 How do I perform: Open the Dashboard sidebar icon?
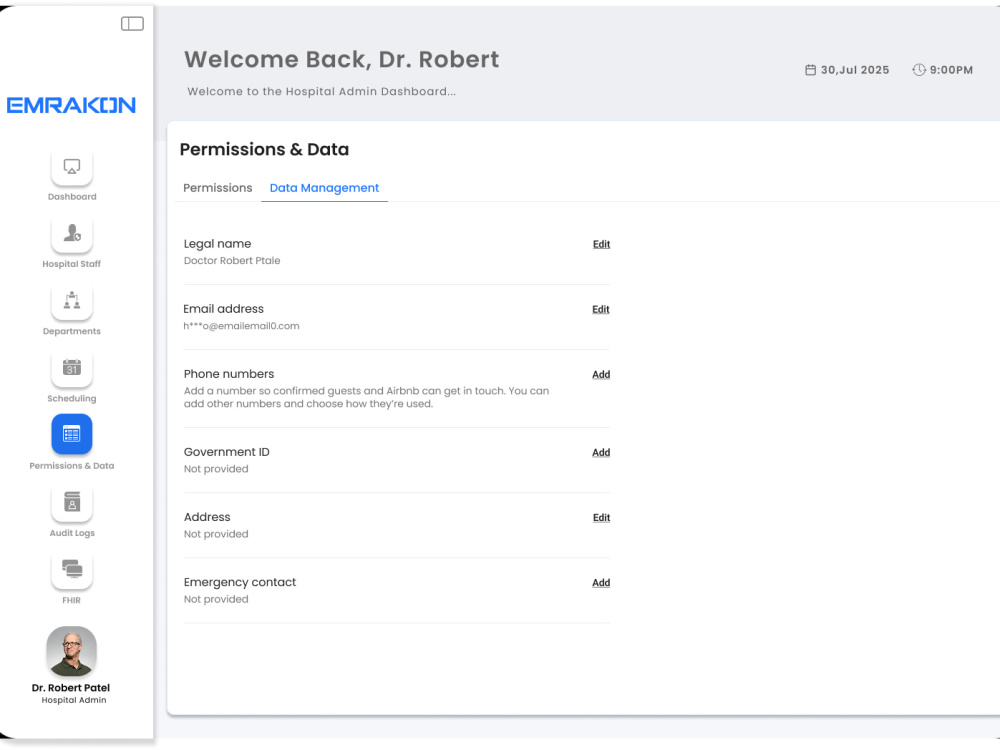coord(71,166)
